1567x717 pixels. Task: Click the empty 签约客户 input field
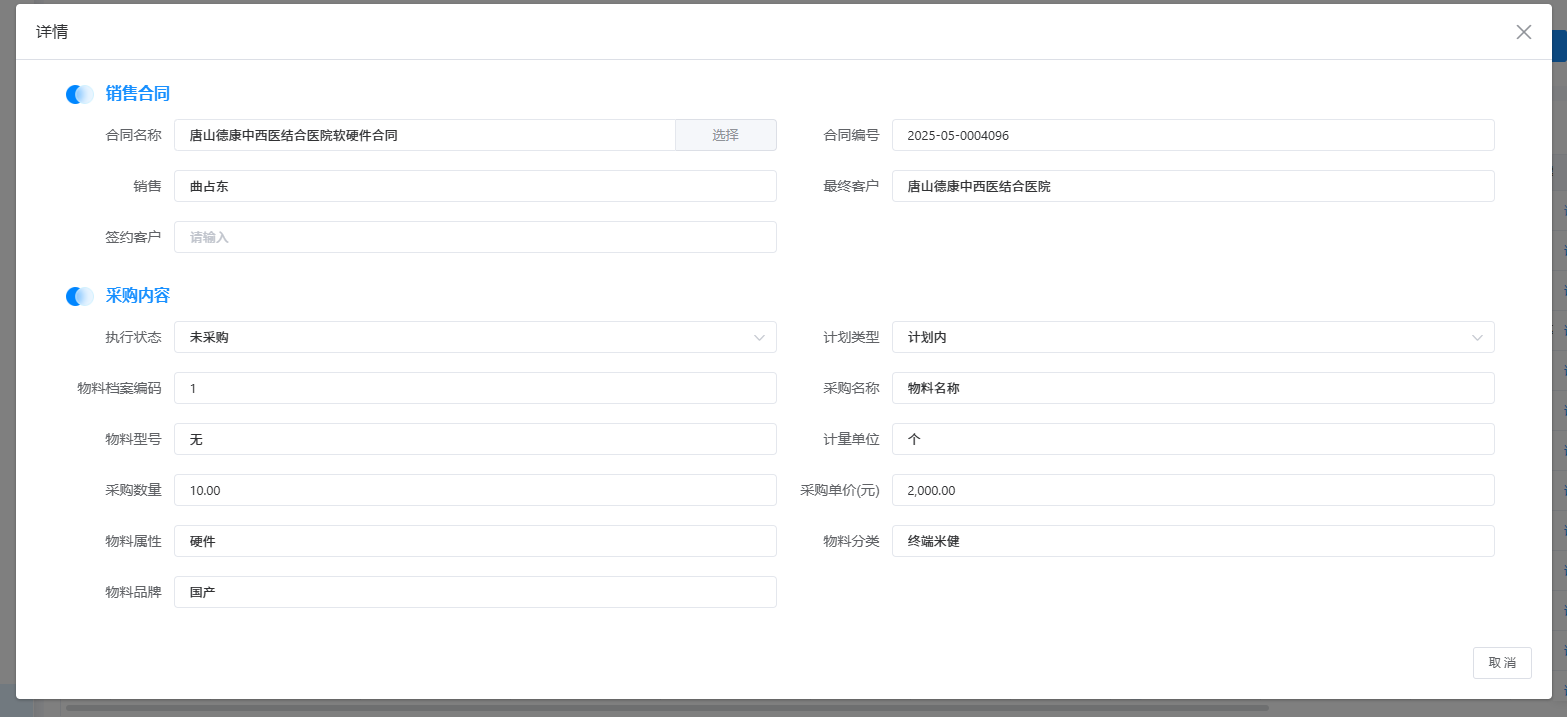click(474, 237)
